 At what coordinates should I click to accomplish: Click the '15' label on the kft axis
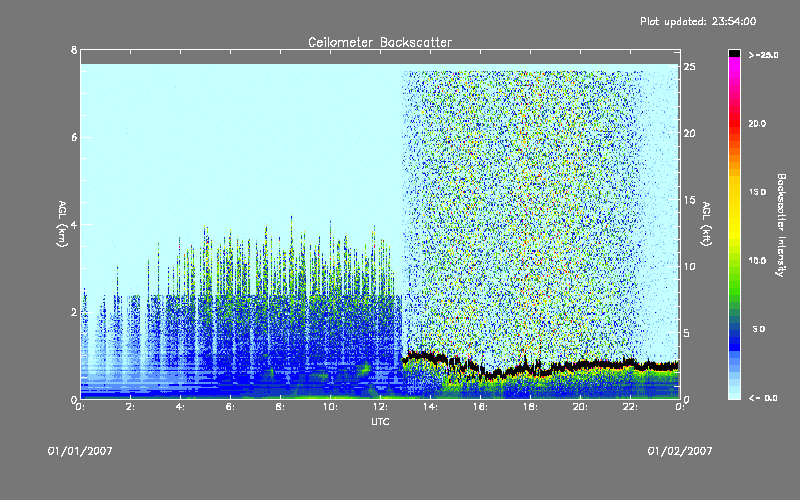pos(690,200)
